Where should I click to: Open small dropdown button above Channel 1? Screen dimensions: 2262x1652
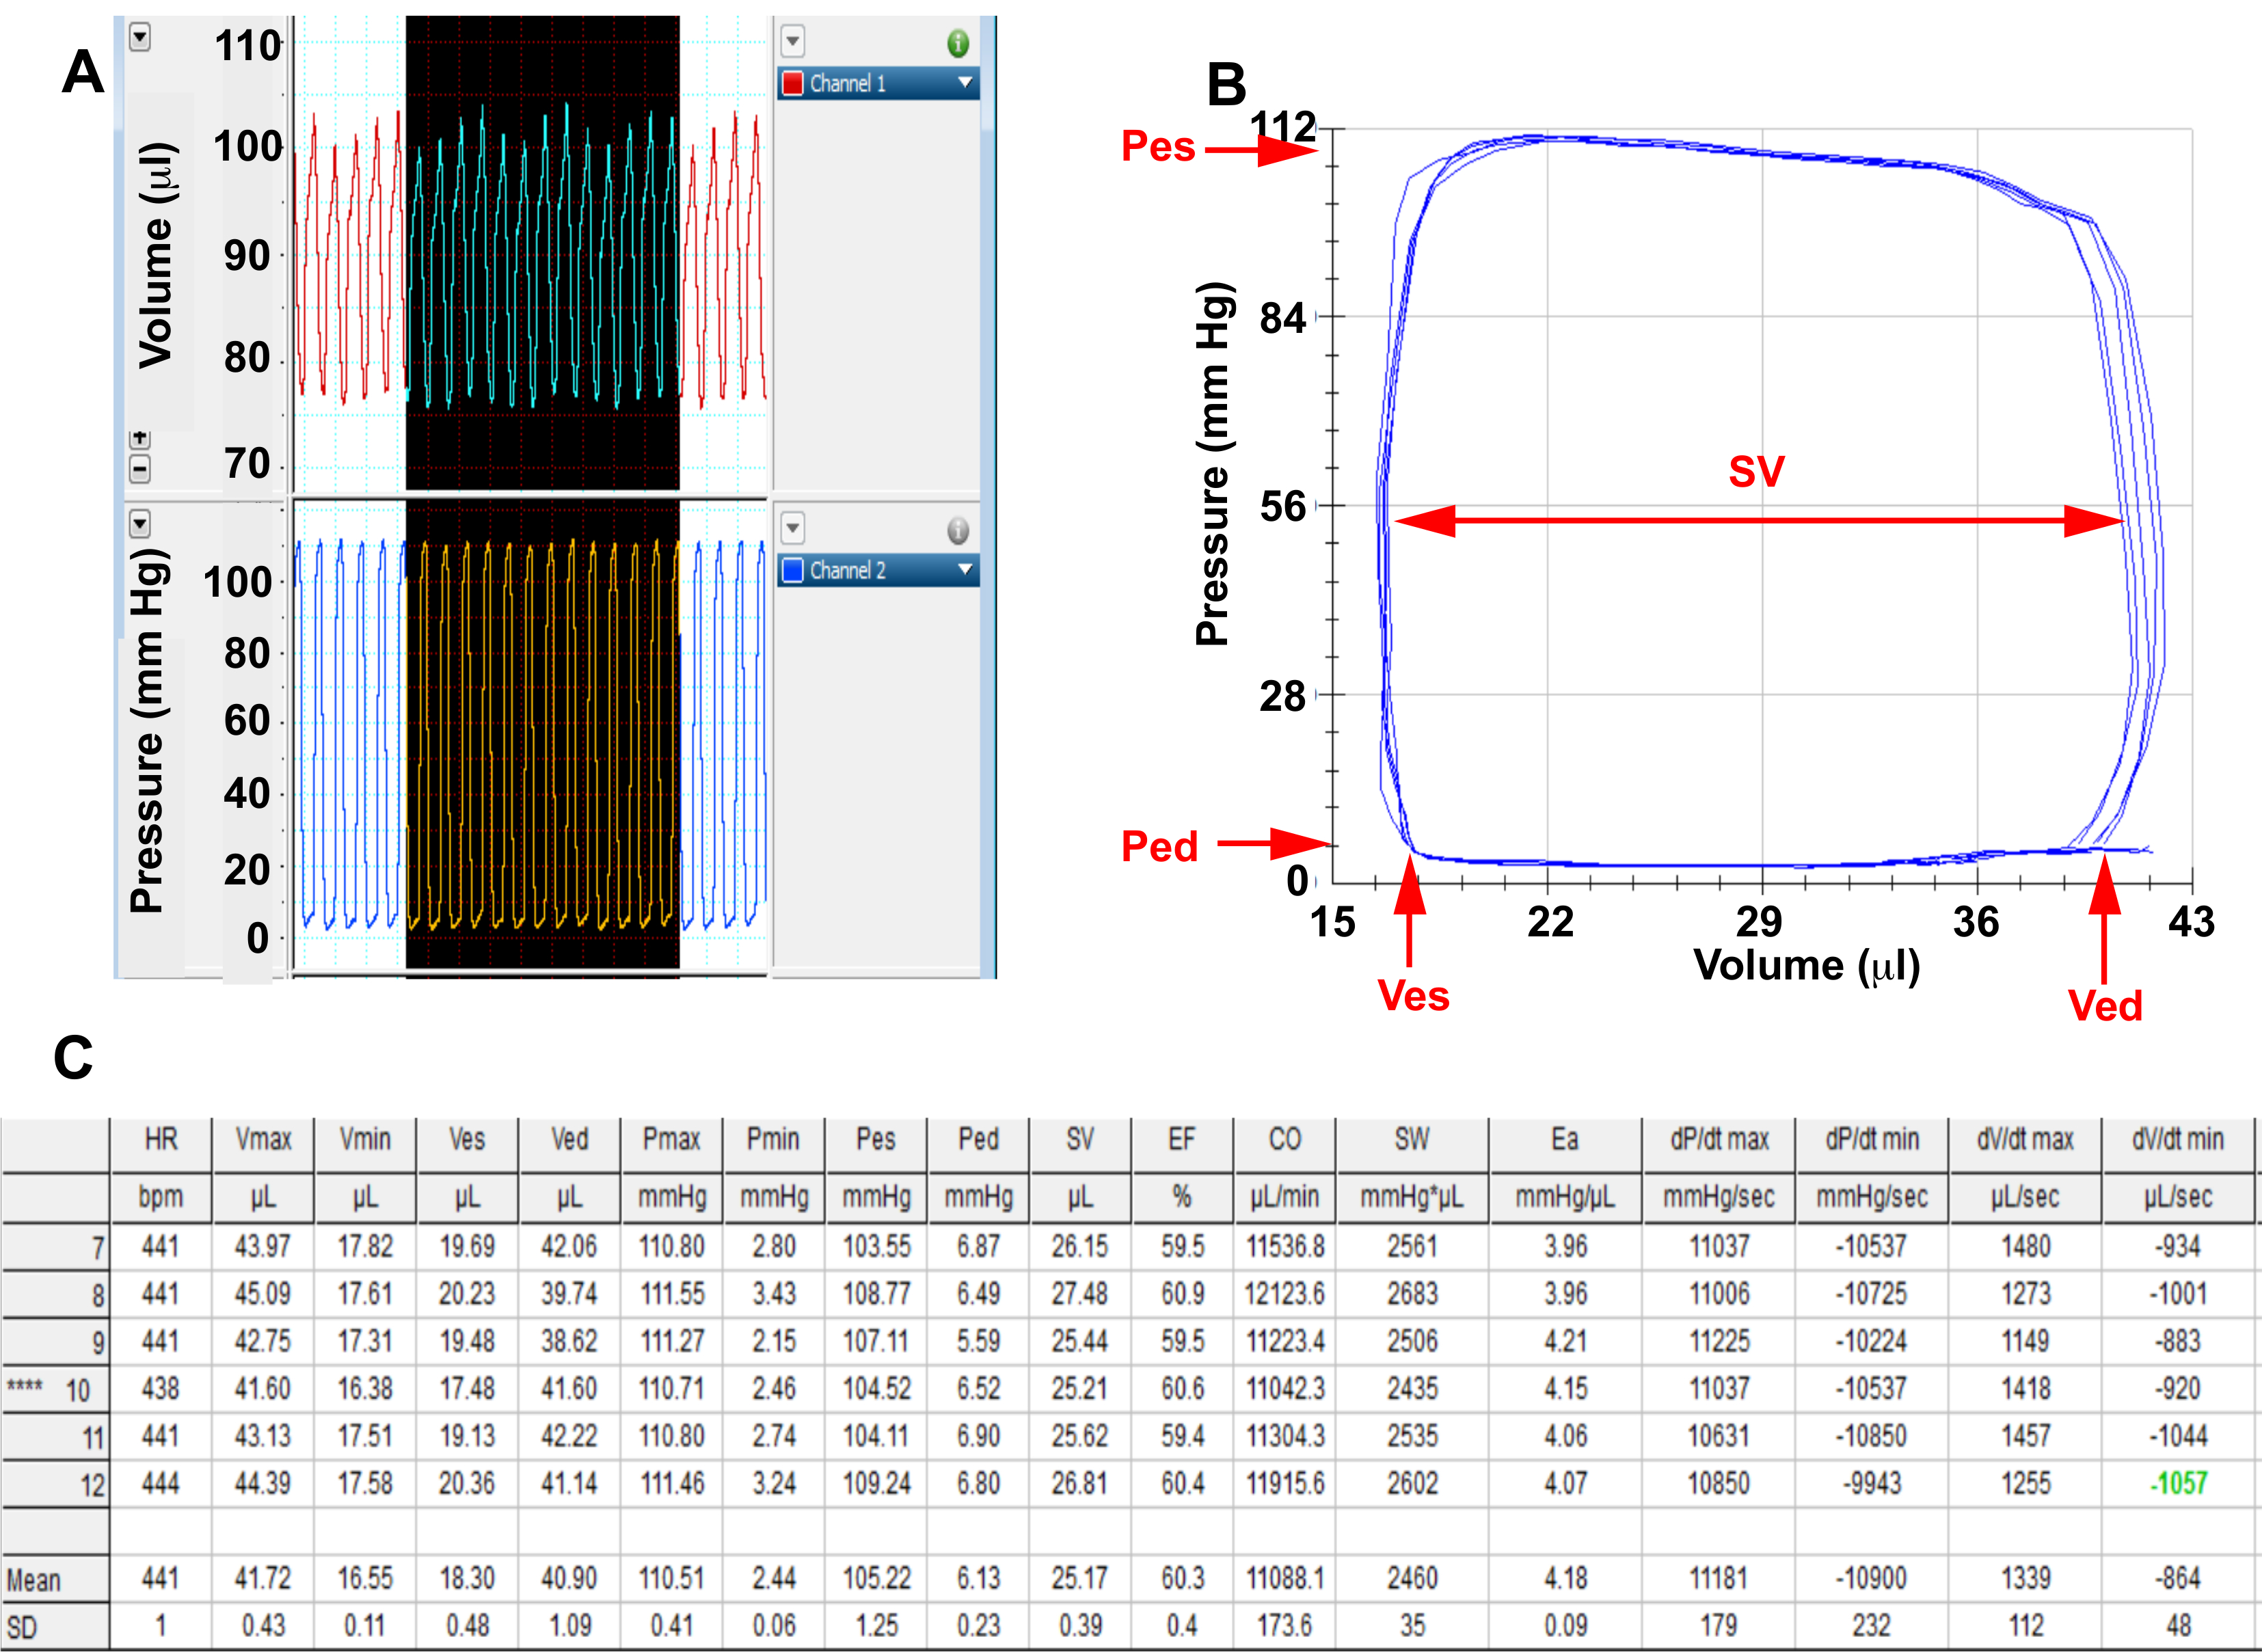pos(792,41)
